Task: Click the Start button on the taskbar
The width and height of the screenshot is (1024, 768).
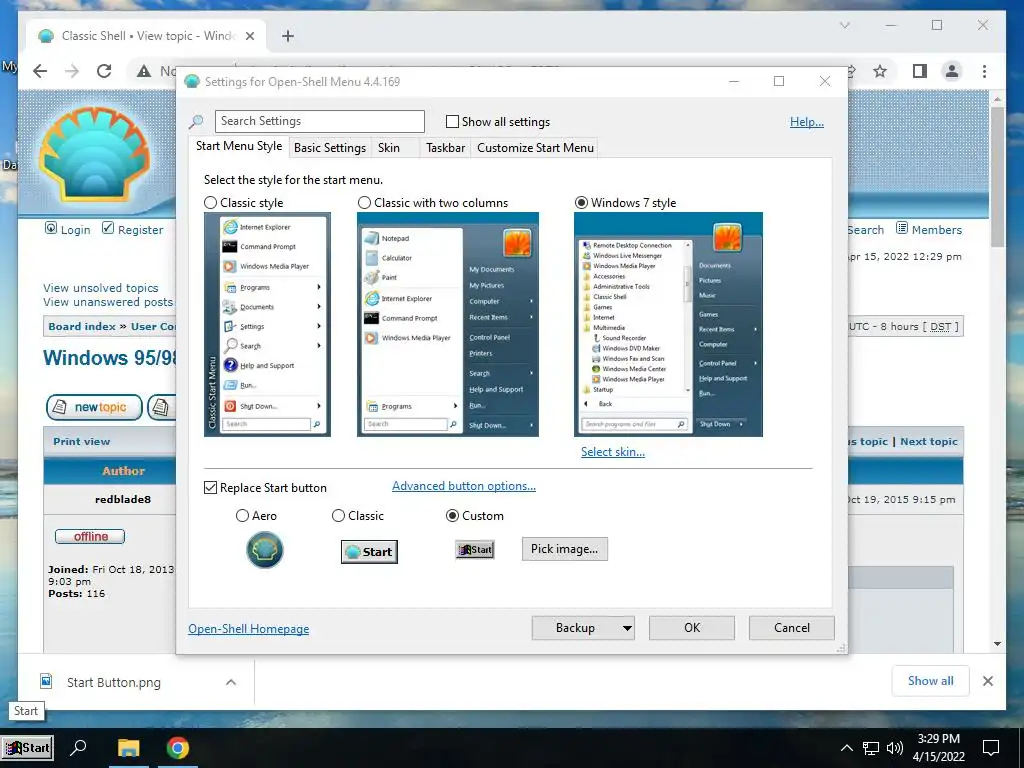Action: click(27, 748)
